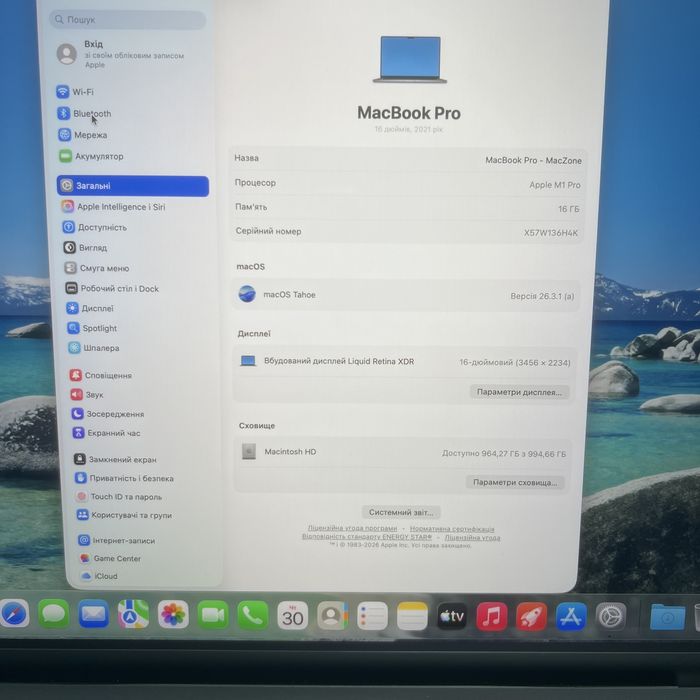
Task: Open Акумулятор battery settings
Action: pos(91,156)
